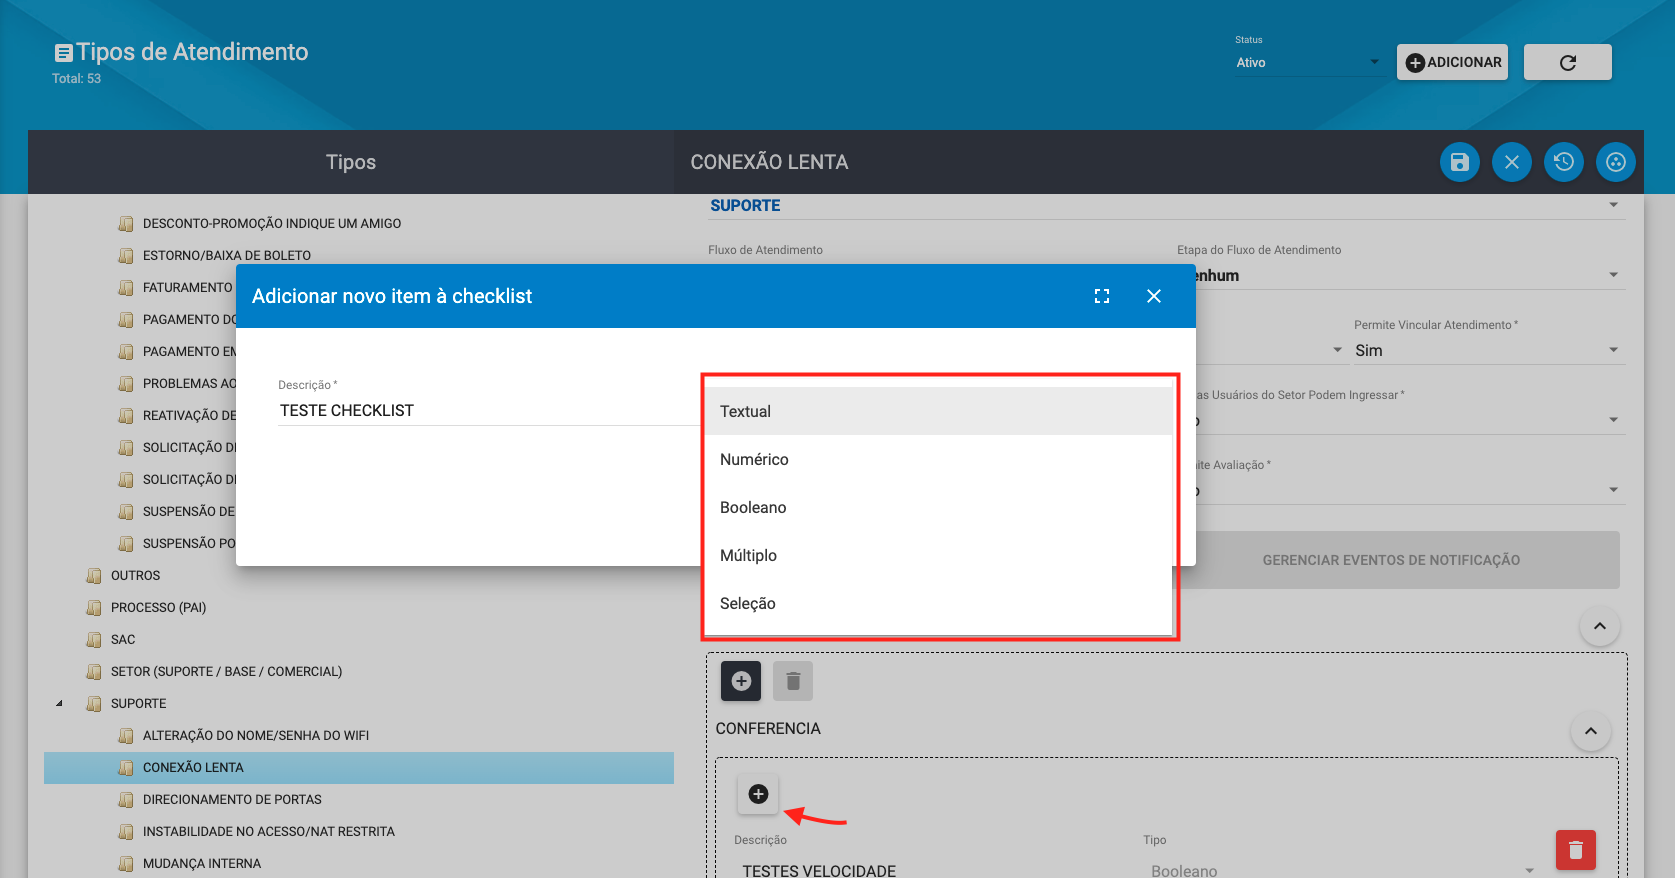Image resolution: width=1675 pixels, height=878 pixels.
Task: Collapse the SUPORTE tree node arrow
Action: (59, 703)
